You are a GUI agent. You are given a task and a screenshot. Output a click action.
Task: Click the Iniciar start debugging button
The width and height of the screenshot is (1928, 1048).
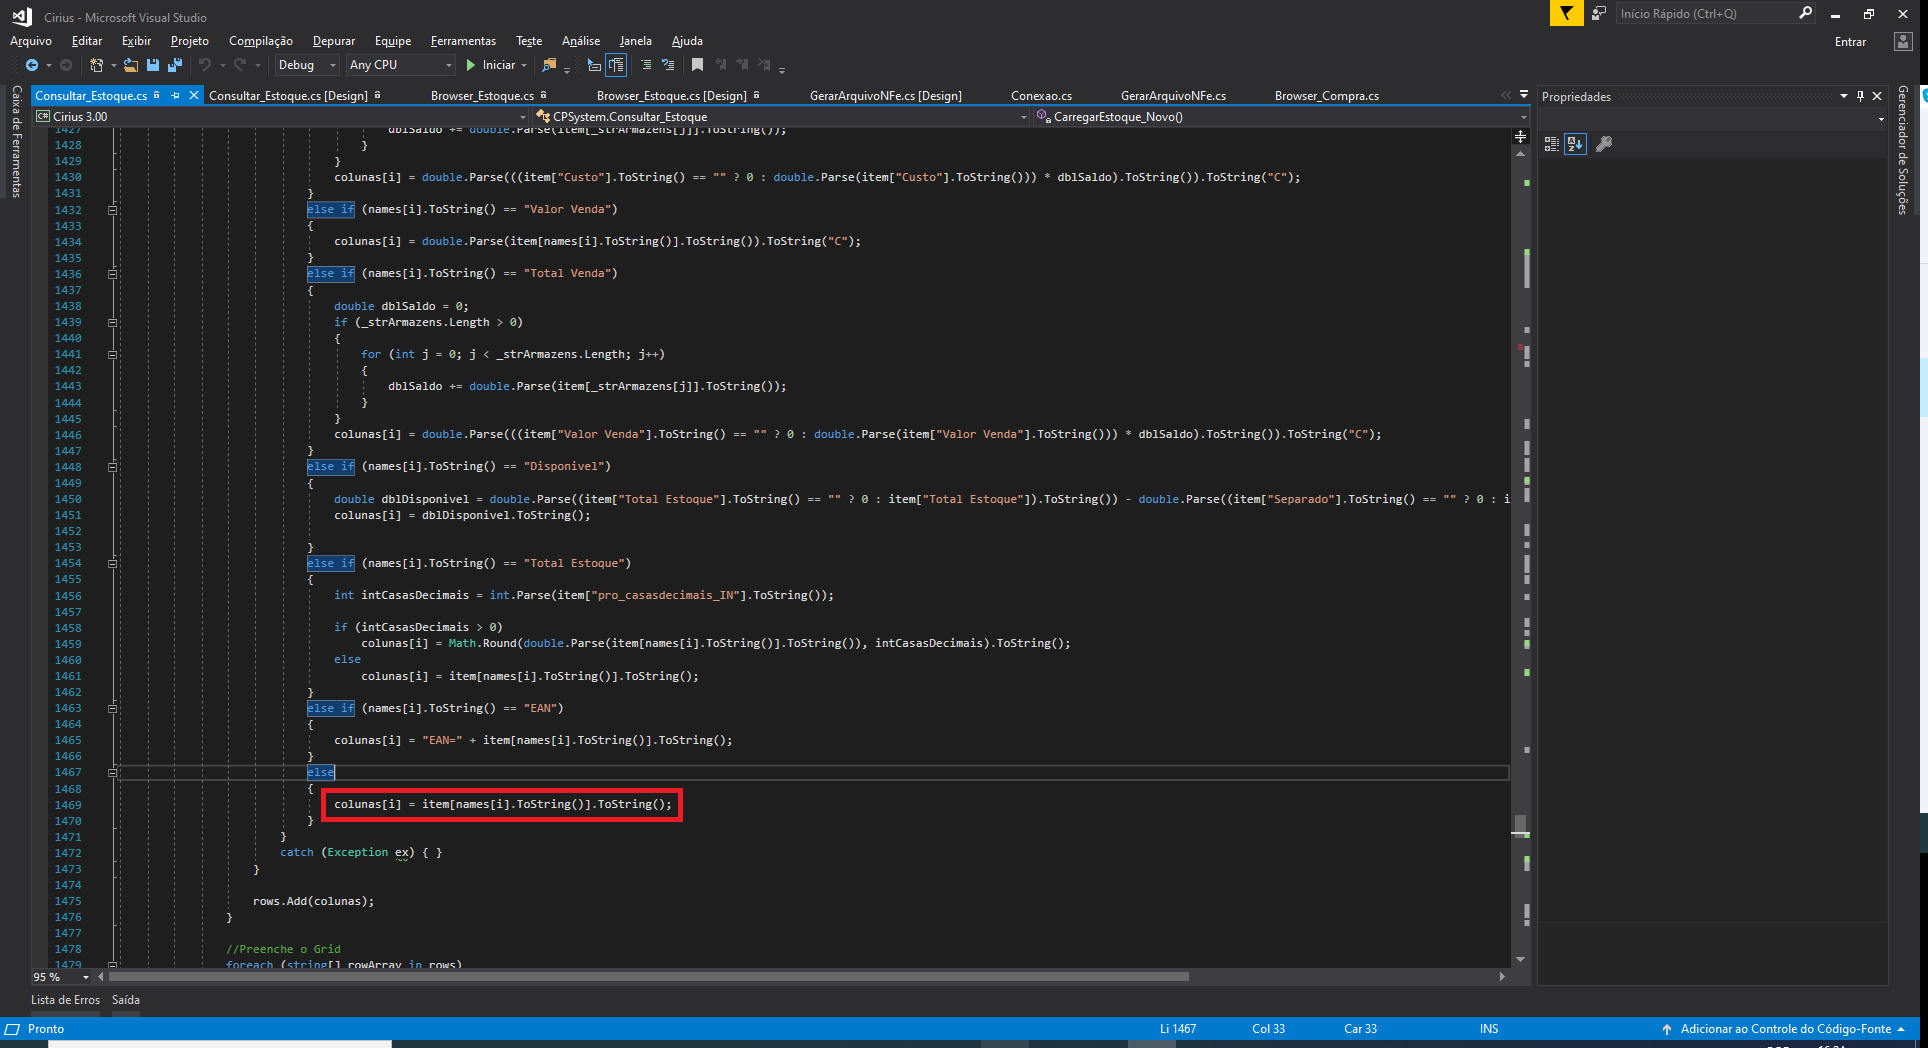(491, 65)
